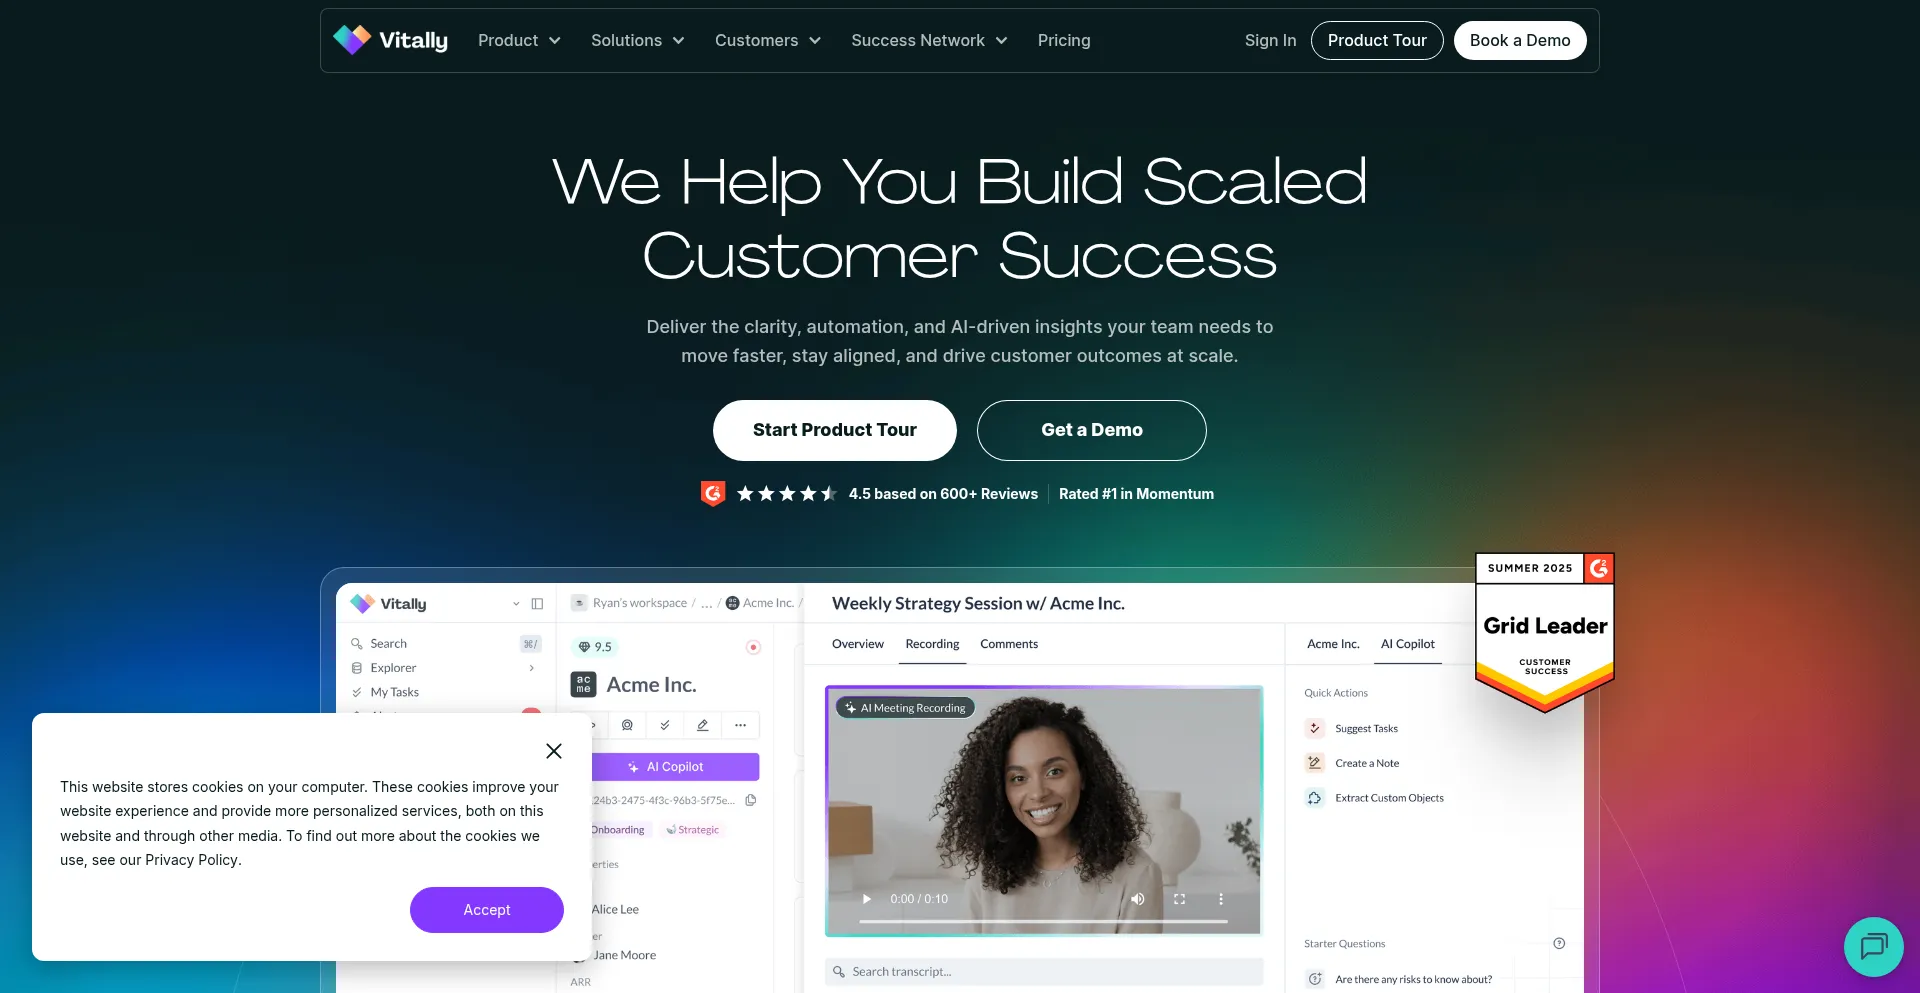Expand the Success Network dropdown

(x=929, y=40)
